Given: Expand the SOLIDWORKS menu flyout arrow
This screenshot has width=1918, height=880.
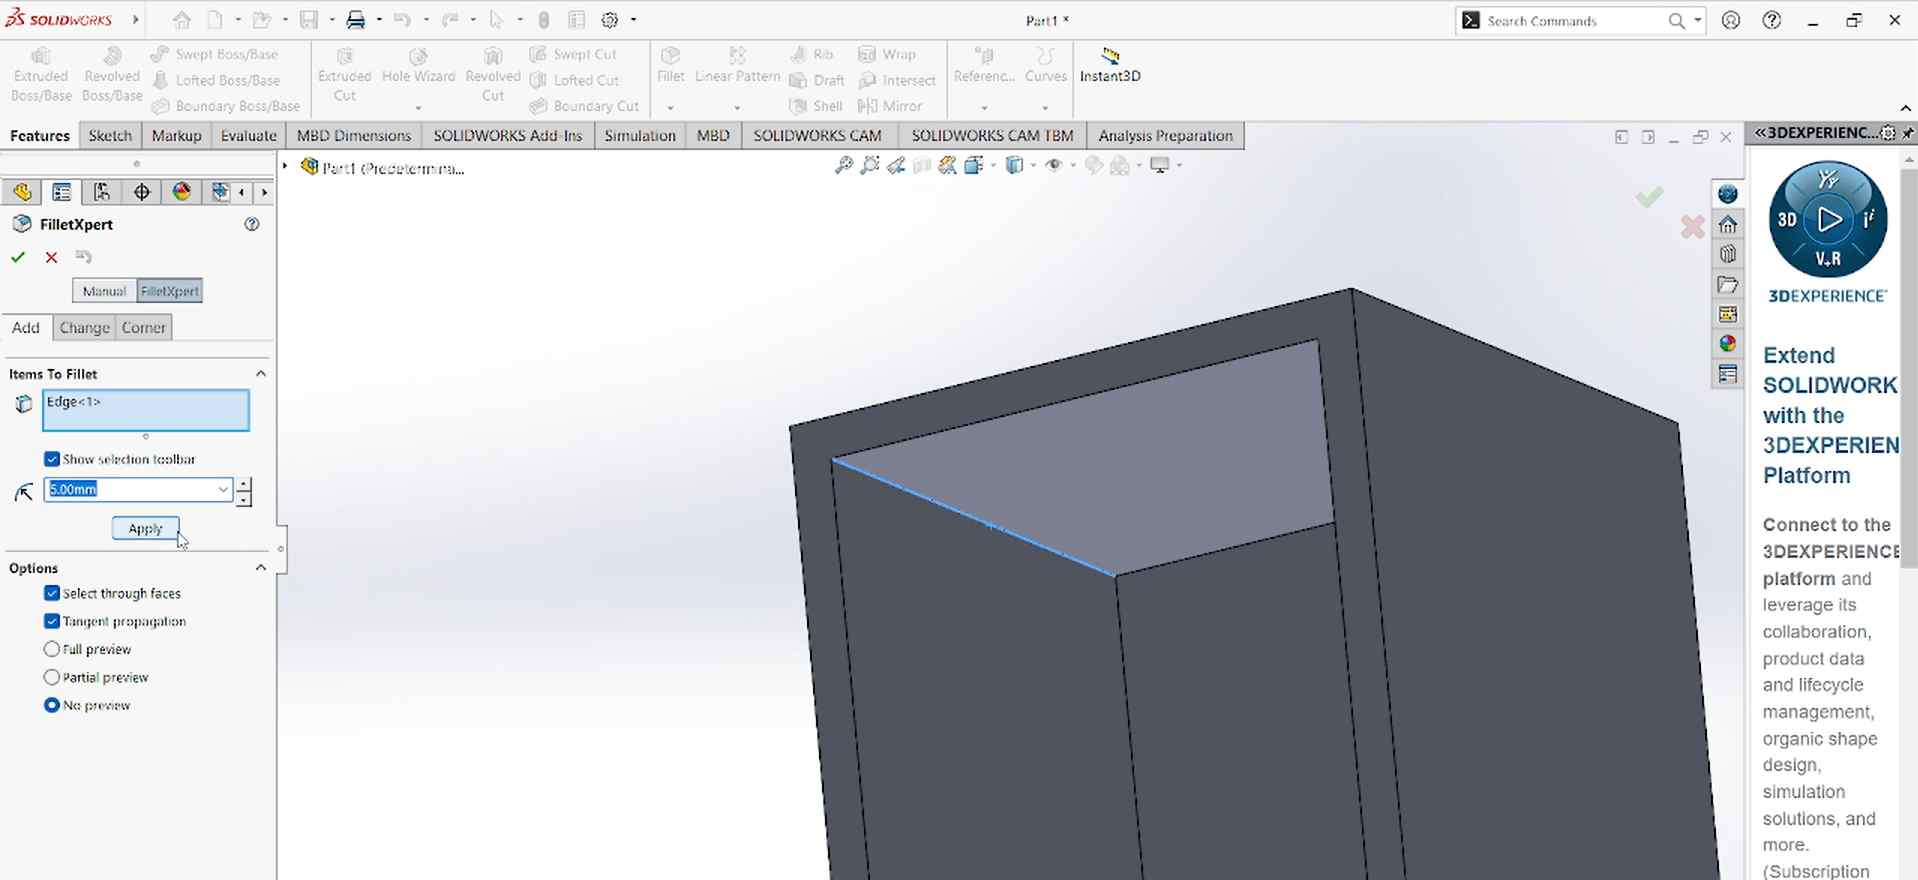Looking at the screenshot, I should click(x=135, y=20).
